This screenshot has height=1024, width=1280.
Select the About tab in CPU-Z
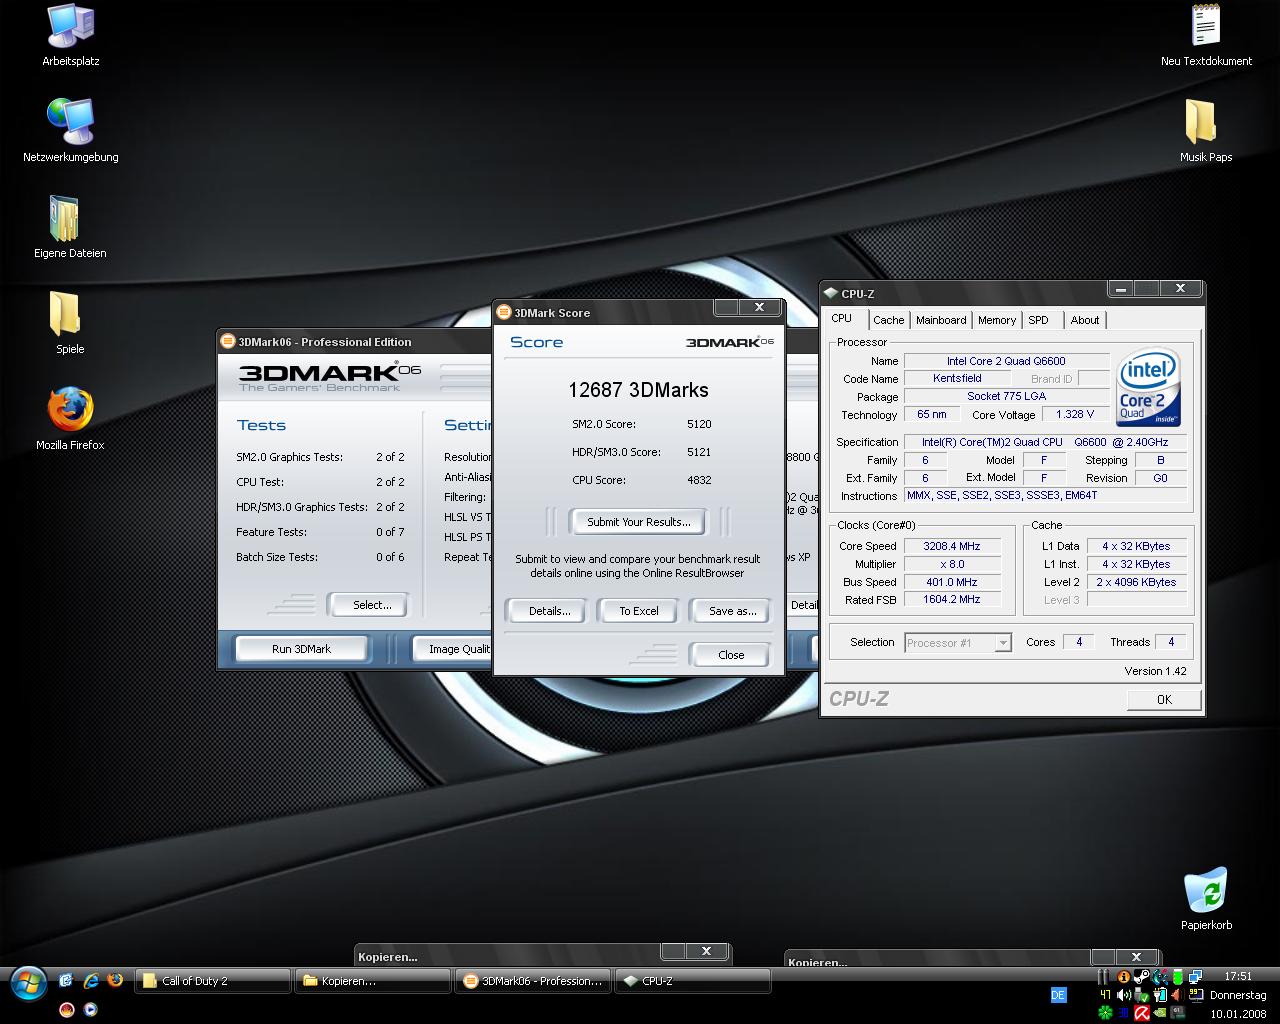pyautogui.click(x=1085, y=320)
